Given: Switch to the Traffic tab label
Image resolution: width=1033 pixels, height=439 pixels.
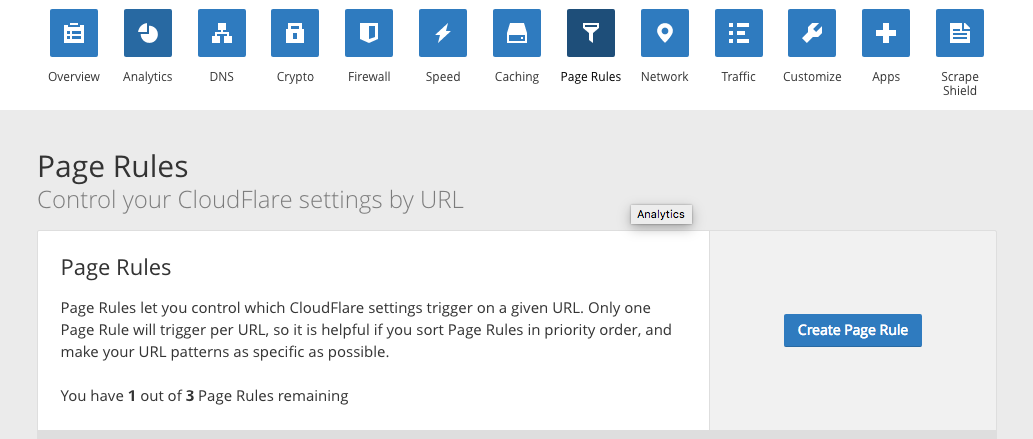Looking at the screenshot, I should [x=739, y=77].
